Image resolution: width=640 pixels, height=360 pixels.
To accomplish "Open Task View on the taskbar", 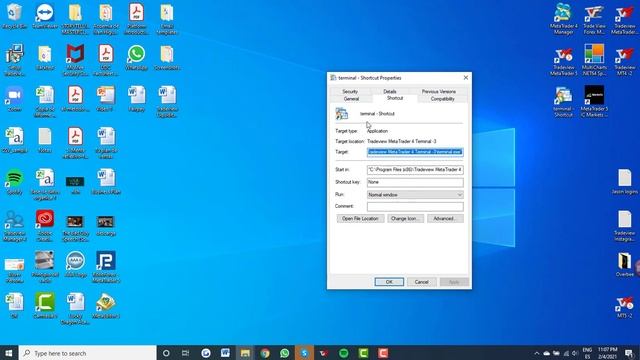I will [185, 353].
